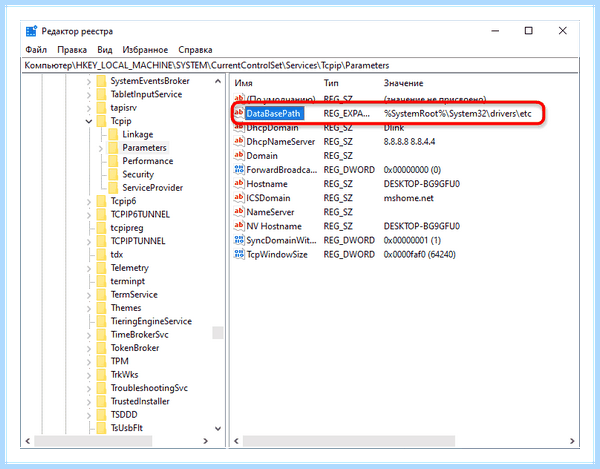Screen dimensions: 600x469
Task: Click the 0x0000faf0 (64240) value
Action: [419, 255]
